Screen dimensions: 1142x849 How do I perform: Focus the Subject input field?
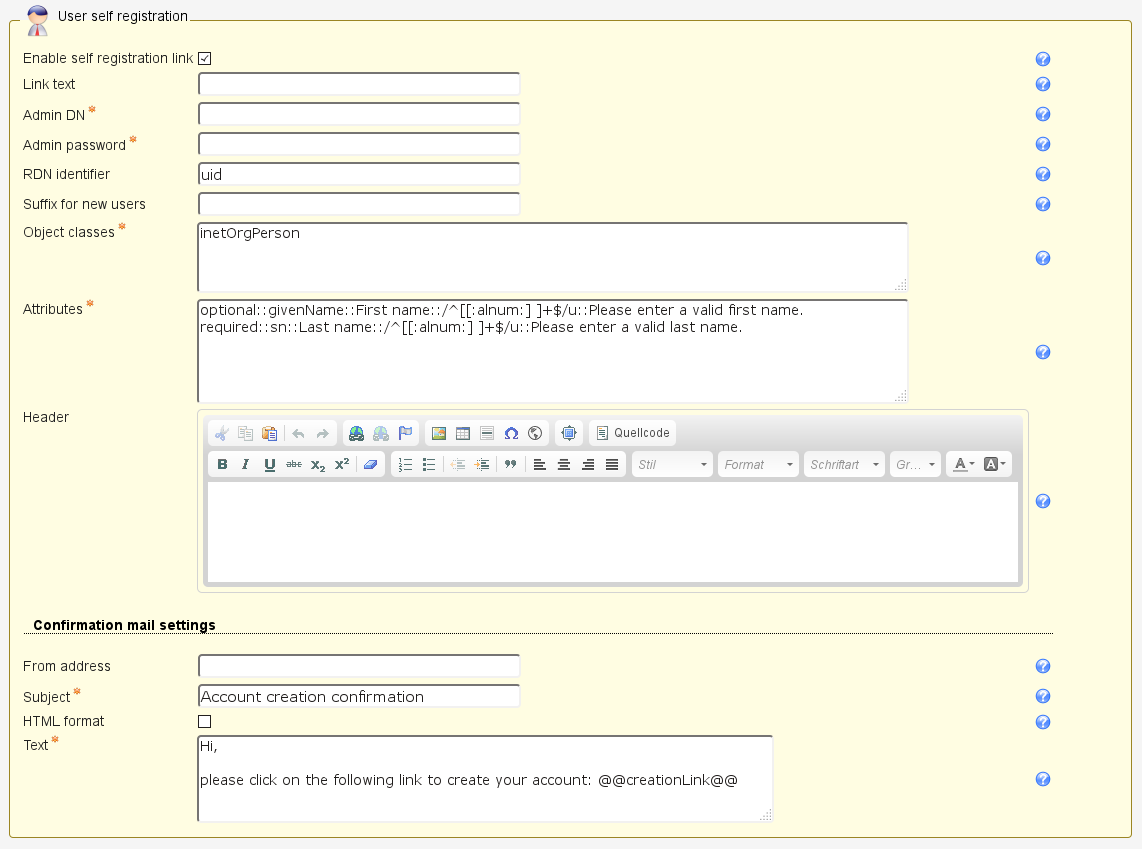pos(359,696)
